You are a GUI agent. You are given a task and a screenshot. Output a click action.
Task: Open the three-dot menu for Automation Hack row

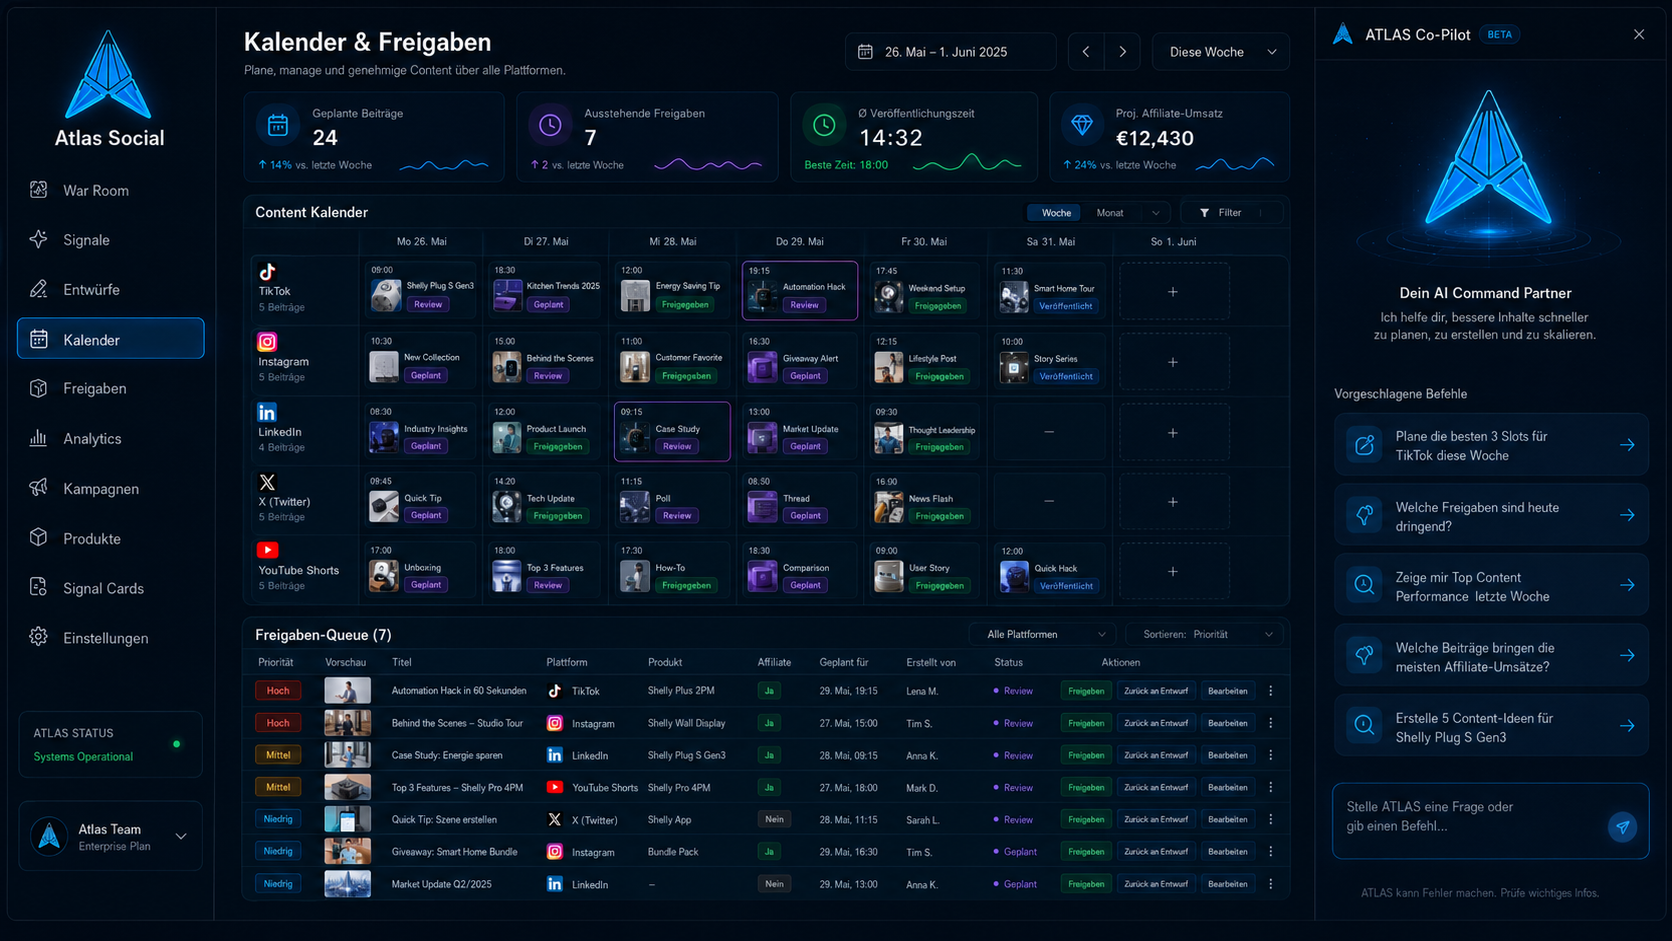[1271, 691]
